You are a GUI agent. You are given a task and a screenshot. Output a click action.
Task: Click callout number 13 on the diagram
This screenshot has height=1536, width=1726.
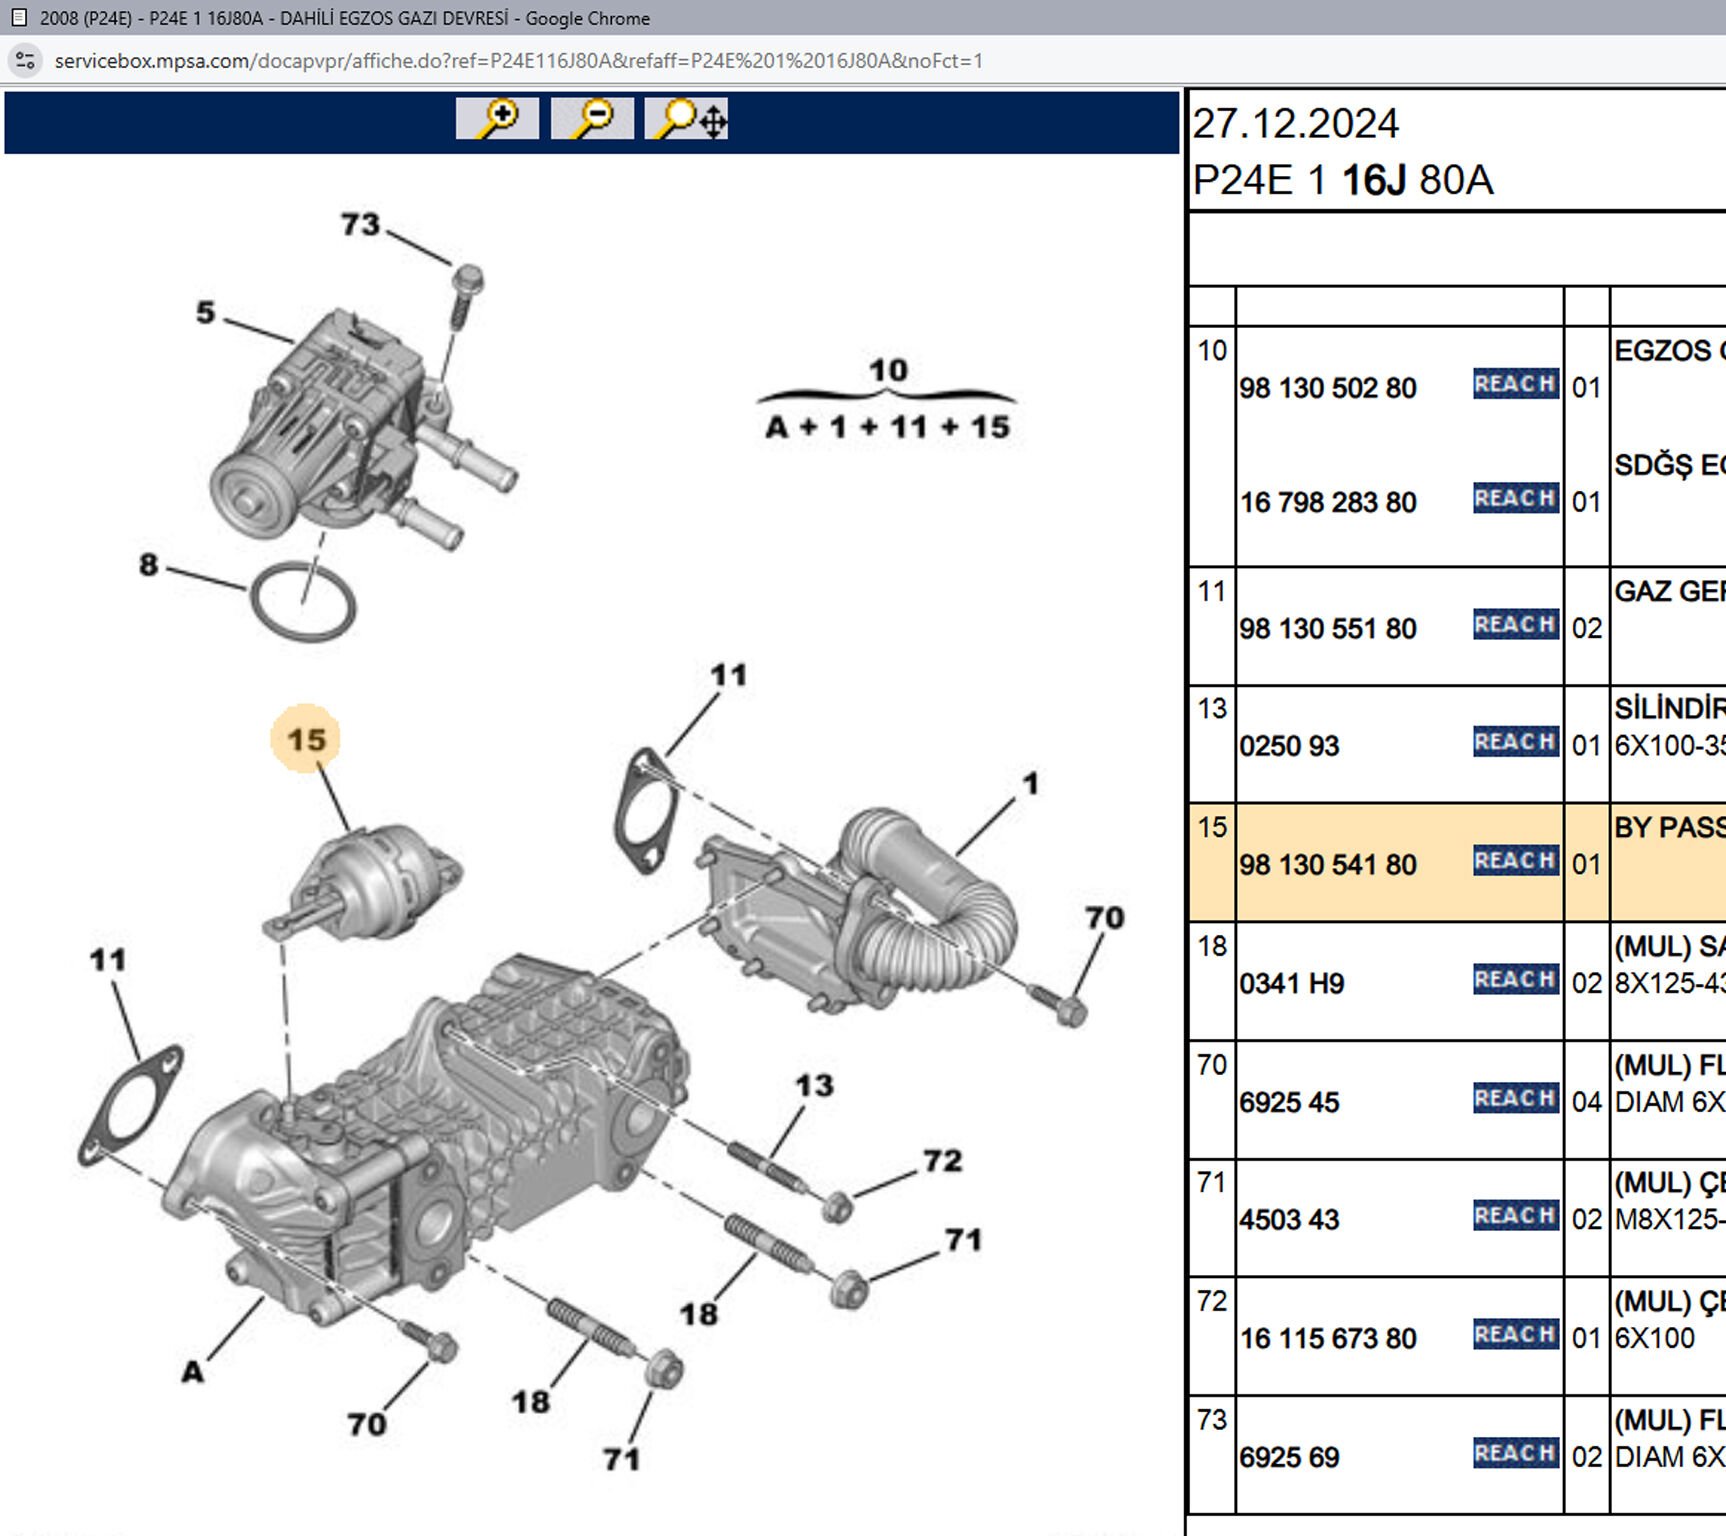pyautogui.click(x=814, y=1085)
